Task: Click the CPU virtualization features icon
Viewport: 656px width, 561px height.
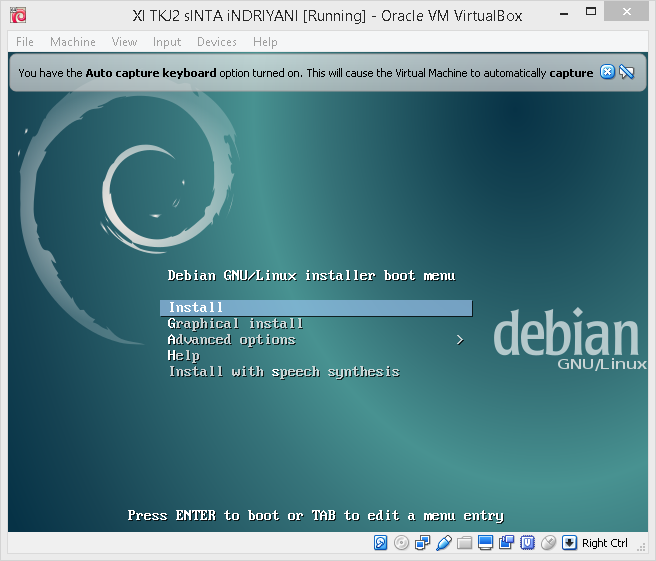Action: [x=528, y=543]
